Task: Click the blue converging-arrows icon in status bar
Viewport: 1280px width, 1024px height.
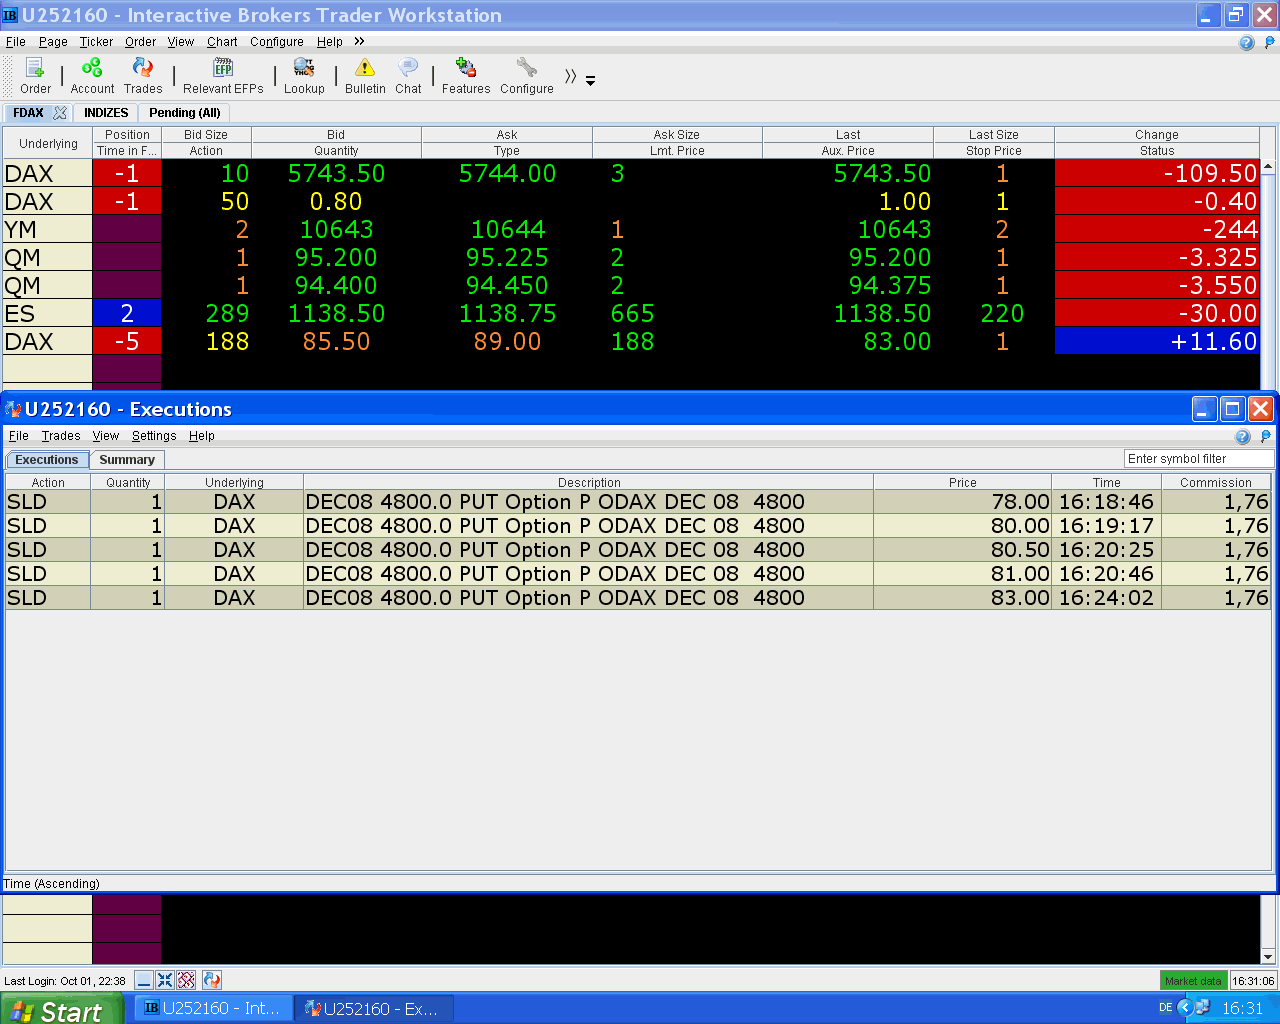Action: (165, 980)
